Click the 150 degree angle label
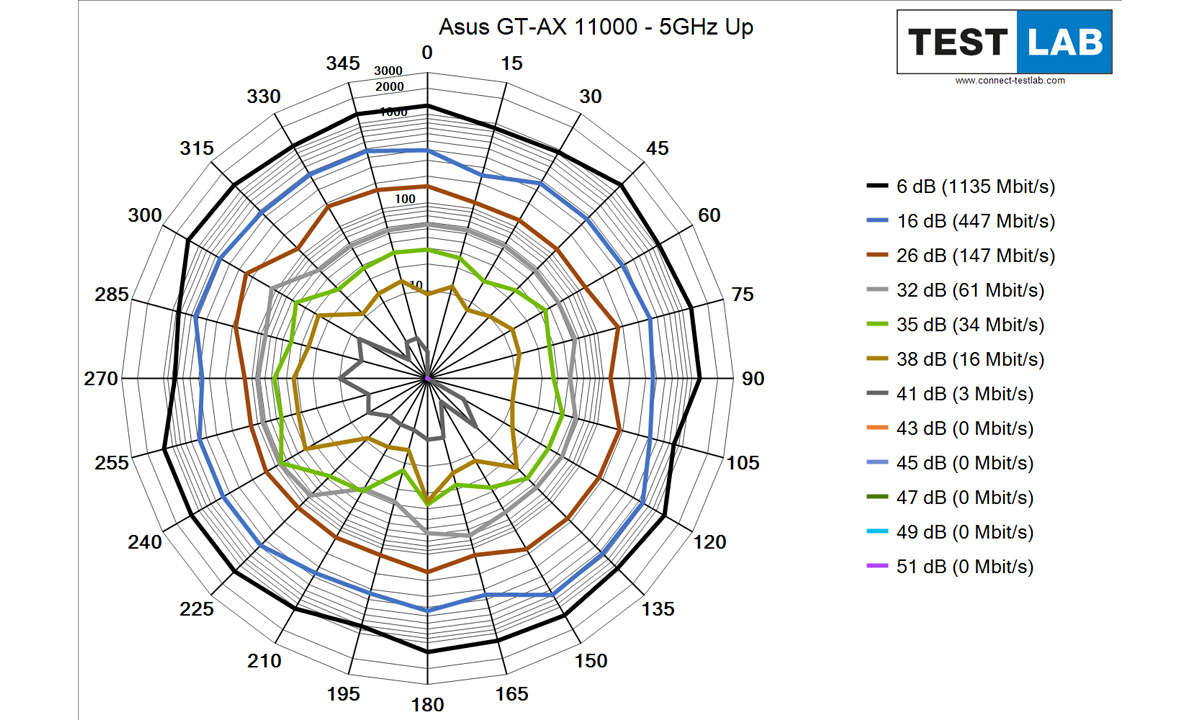 tap(590, 661)
